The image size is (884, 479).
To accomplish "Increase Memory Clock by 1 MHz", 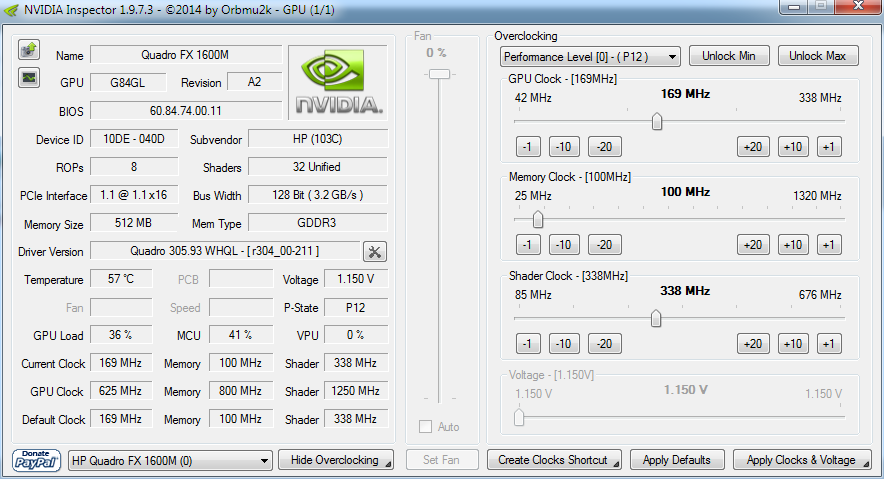I will 829,245.
